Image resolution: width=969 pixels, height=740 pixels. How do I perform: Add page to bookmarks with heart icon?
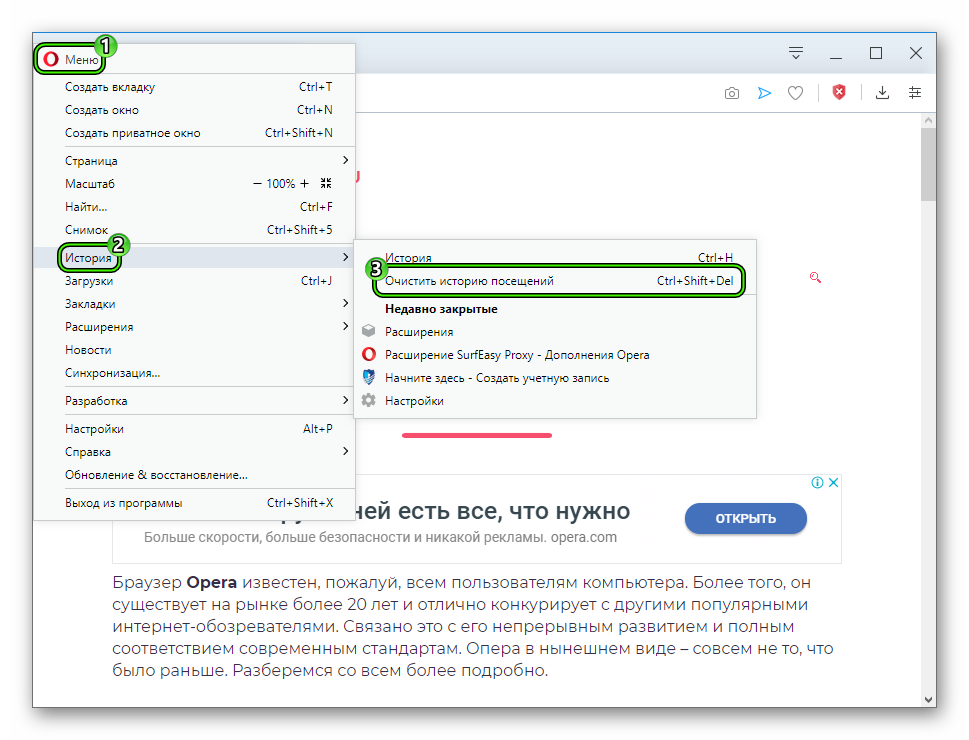tap(795, 93)
